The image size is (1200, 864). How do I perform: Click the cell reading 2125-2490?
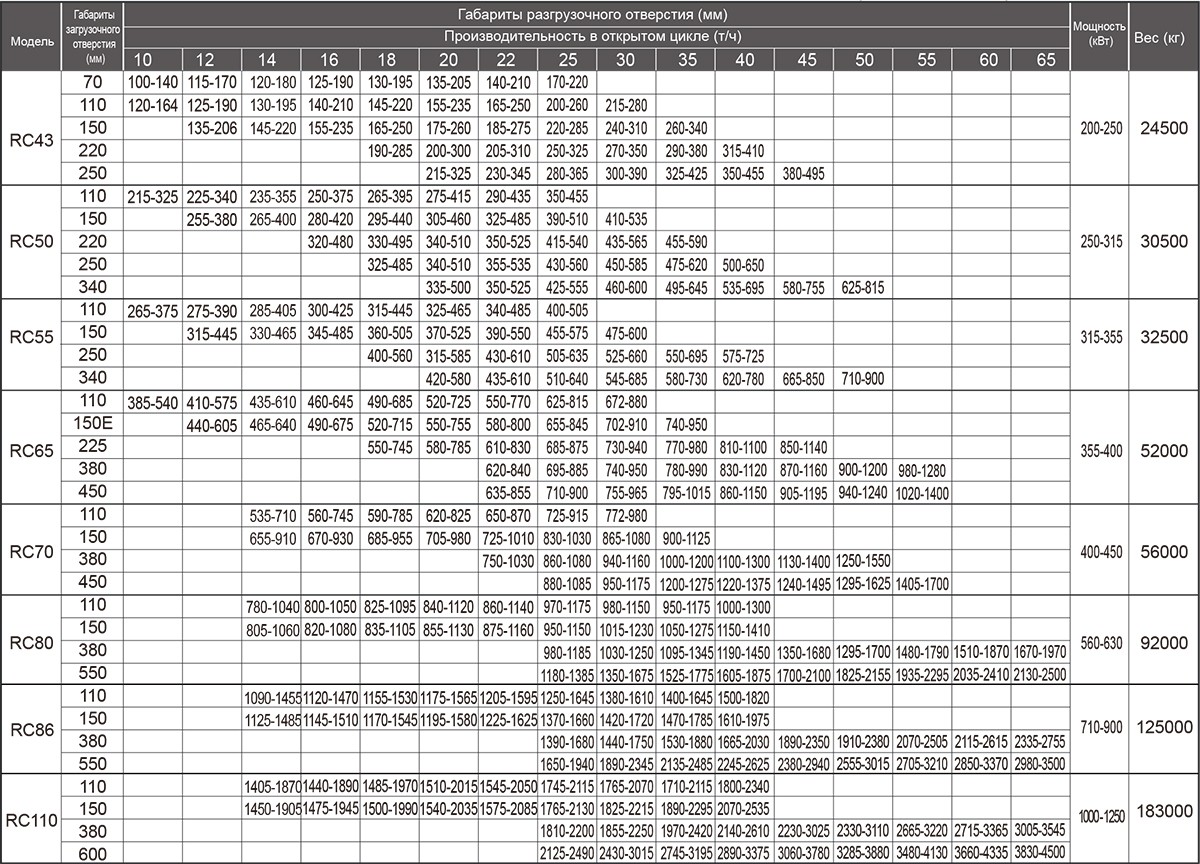566,853
